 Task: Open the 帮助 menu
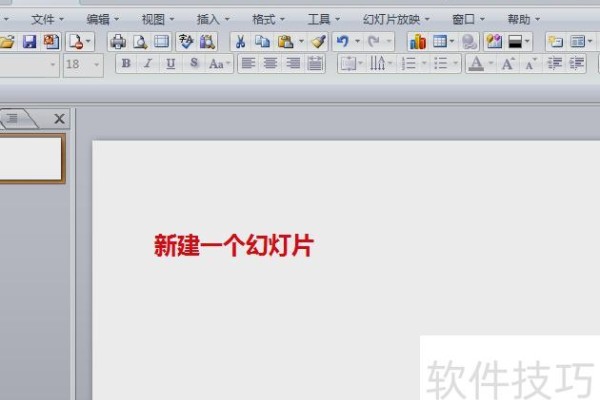[523, 19]
